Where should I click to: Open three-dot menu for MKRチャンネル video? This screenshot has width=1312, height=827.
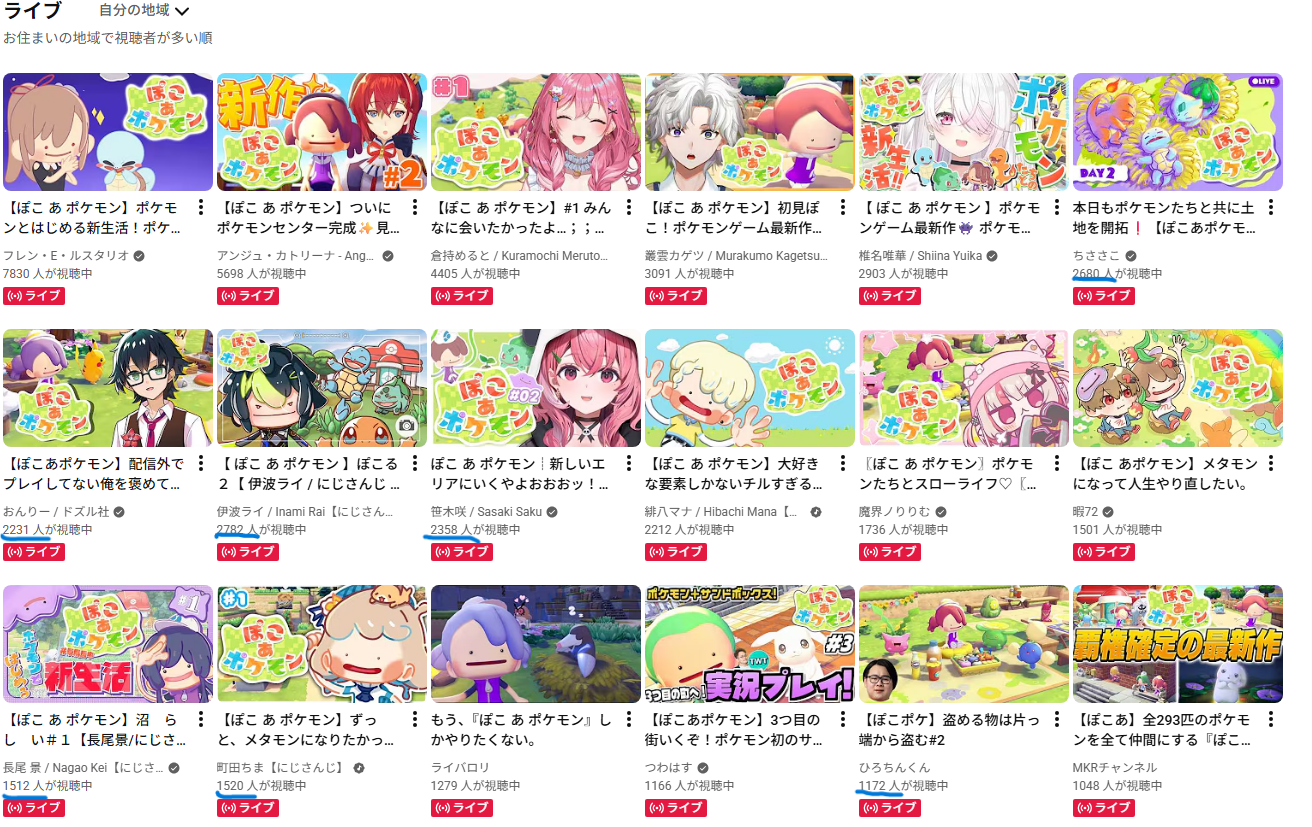(1272, 720)
